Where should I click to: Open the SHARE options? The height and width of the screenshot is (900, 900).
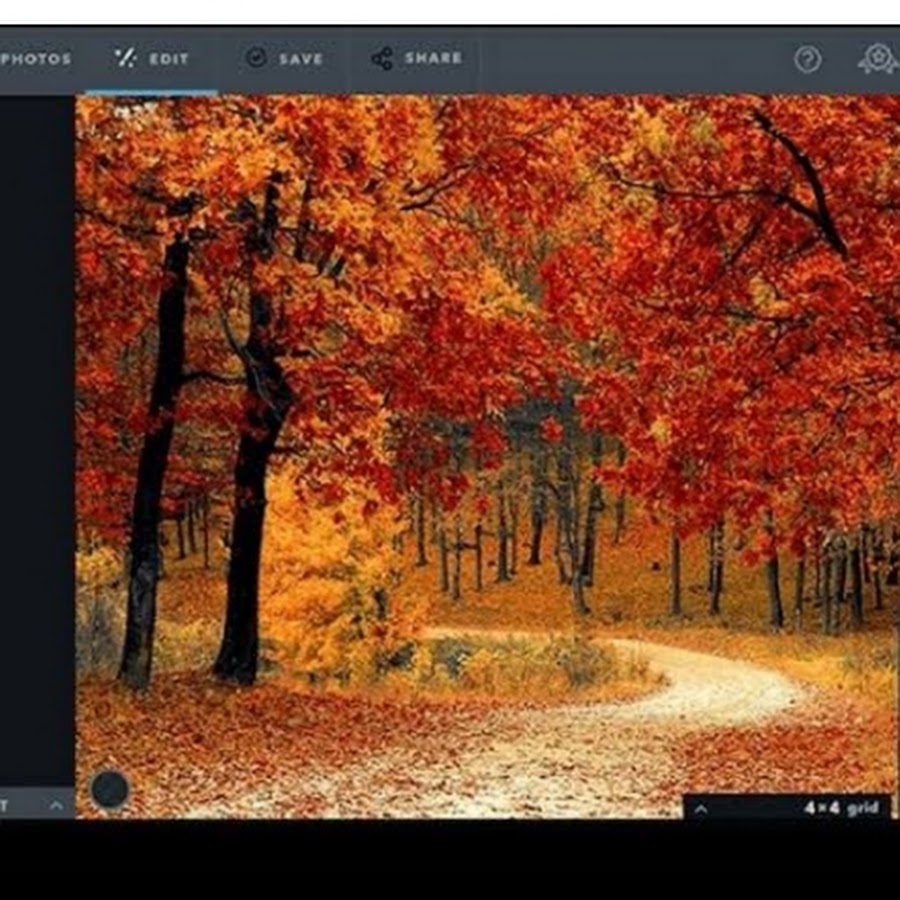click(416, 59)
